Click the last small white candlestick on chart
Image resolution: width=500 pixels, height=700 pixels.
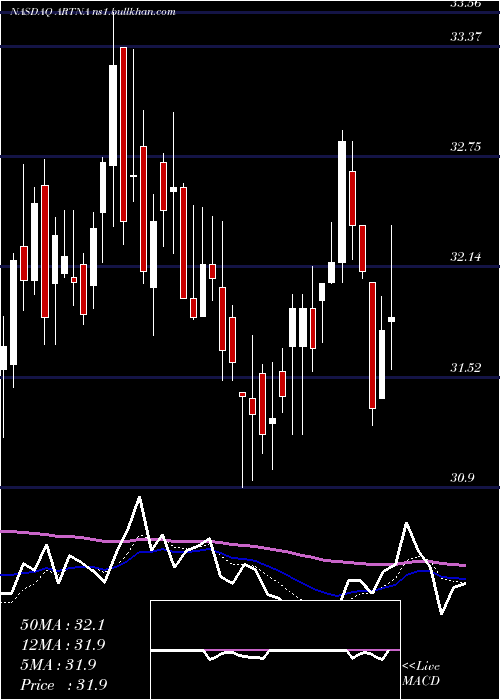[392, 319]
